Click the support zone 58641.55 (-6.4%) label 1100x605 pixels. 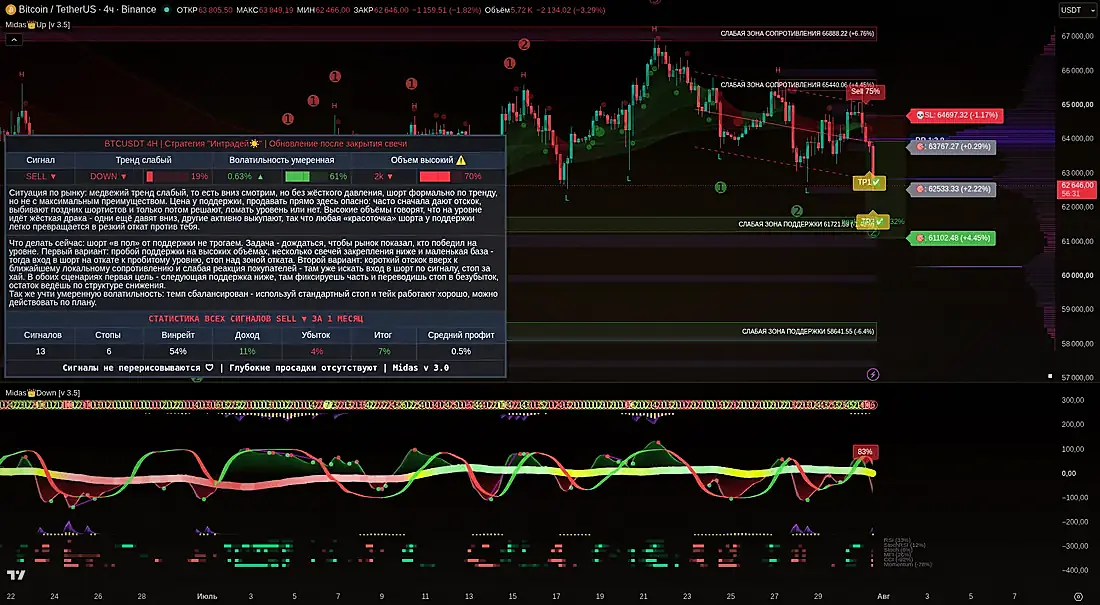[x=808, y=331]
